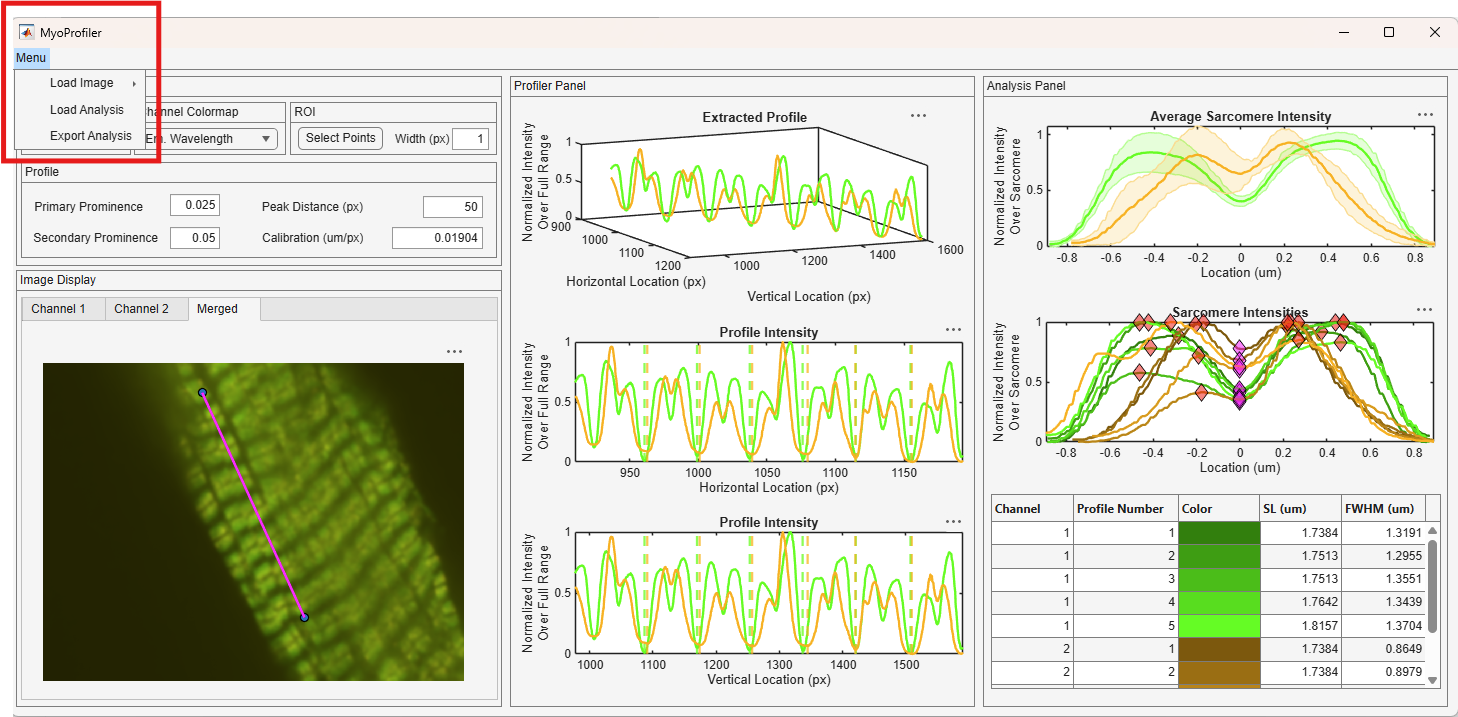The width and height of the screenshot is (1458, 717).
Task: Select the FWHM cell 0.8979
Action: [1383, 672]
